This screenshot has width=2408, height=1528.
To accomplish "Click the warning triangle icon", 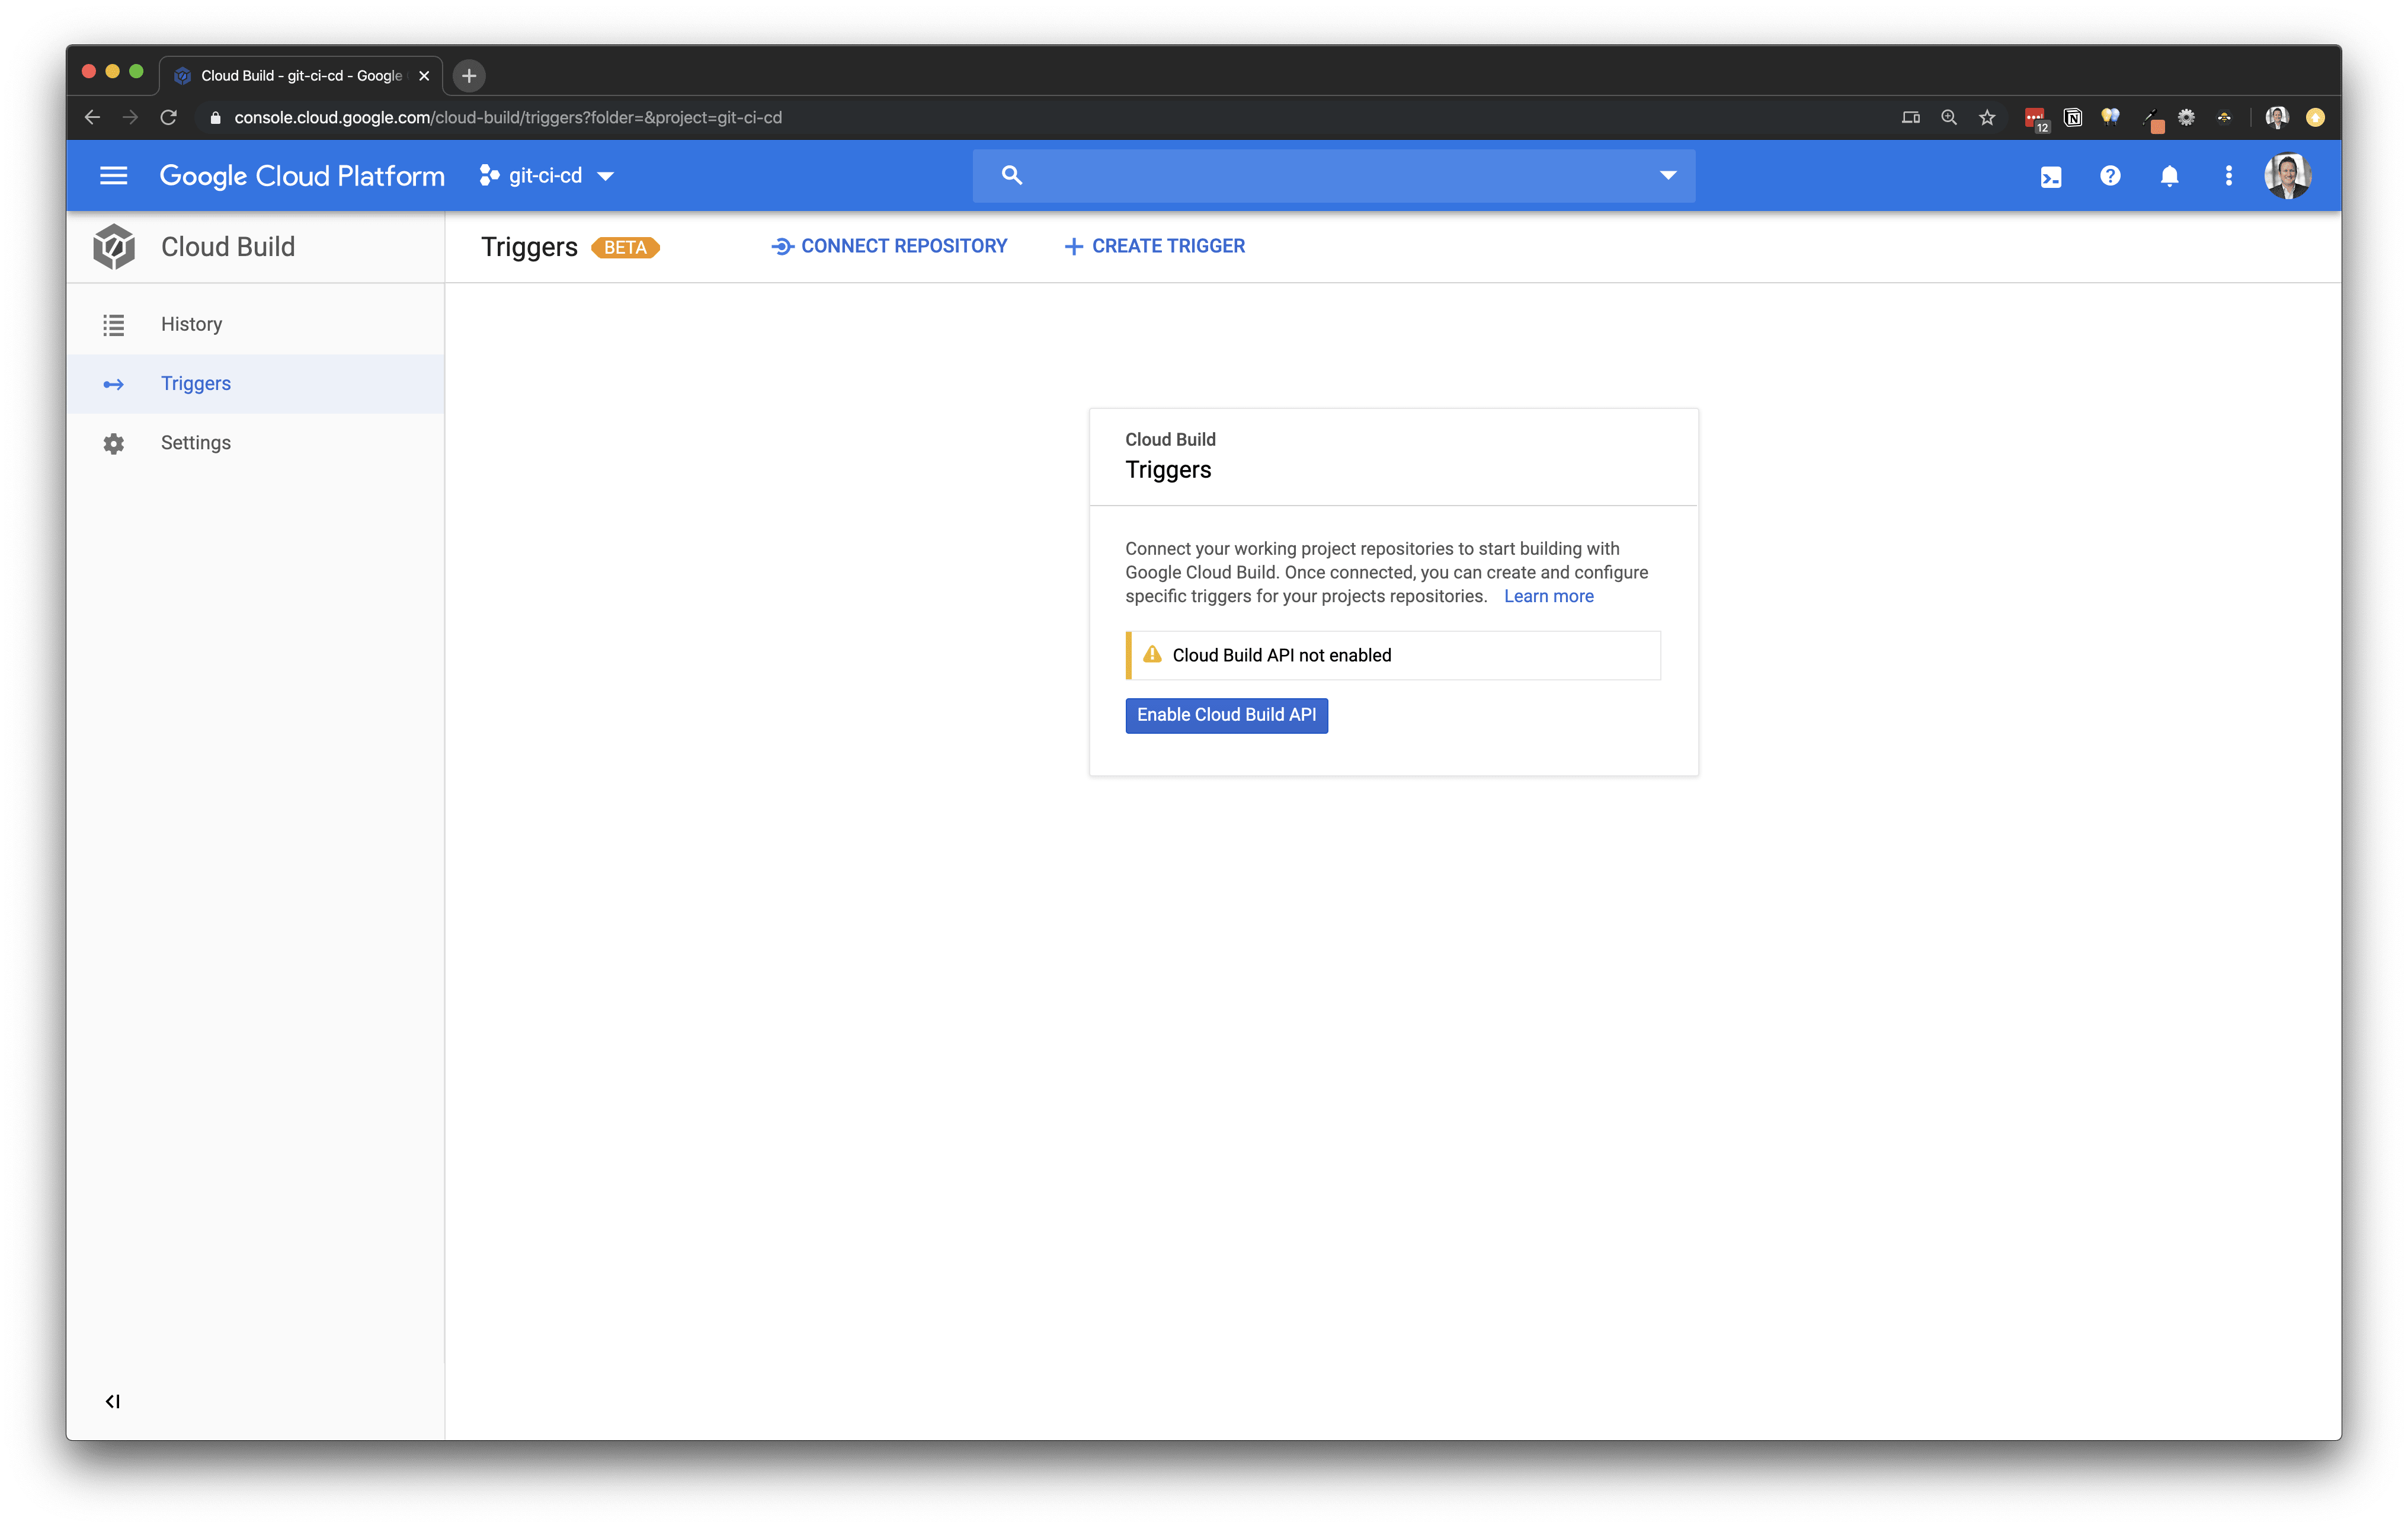I will (x=1152, y=655).
